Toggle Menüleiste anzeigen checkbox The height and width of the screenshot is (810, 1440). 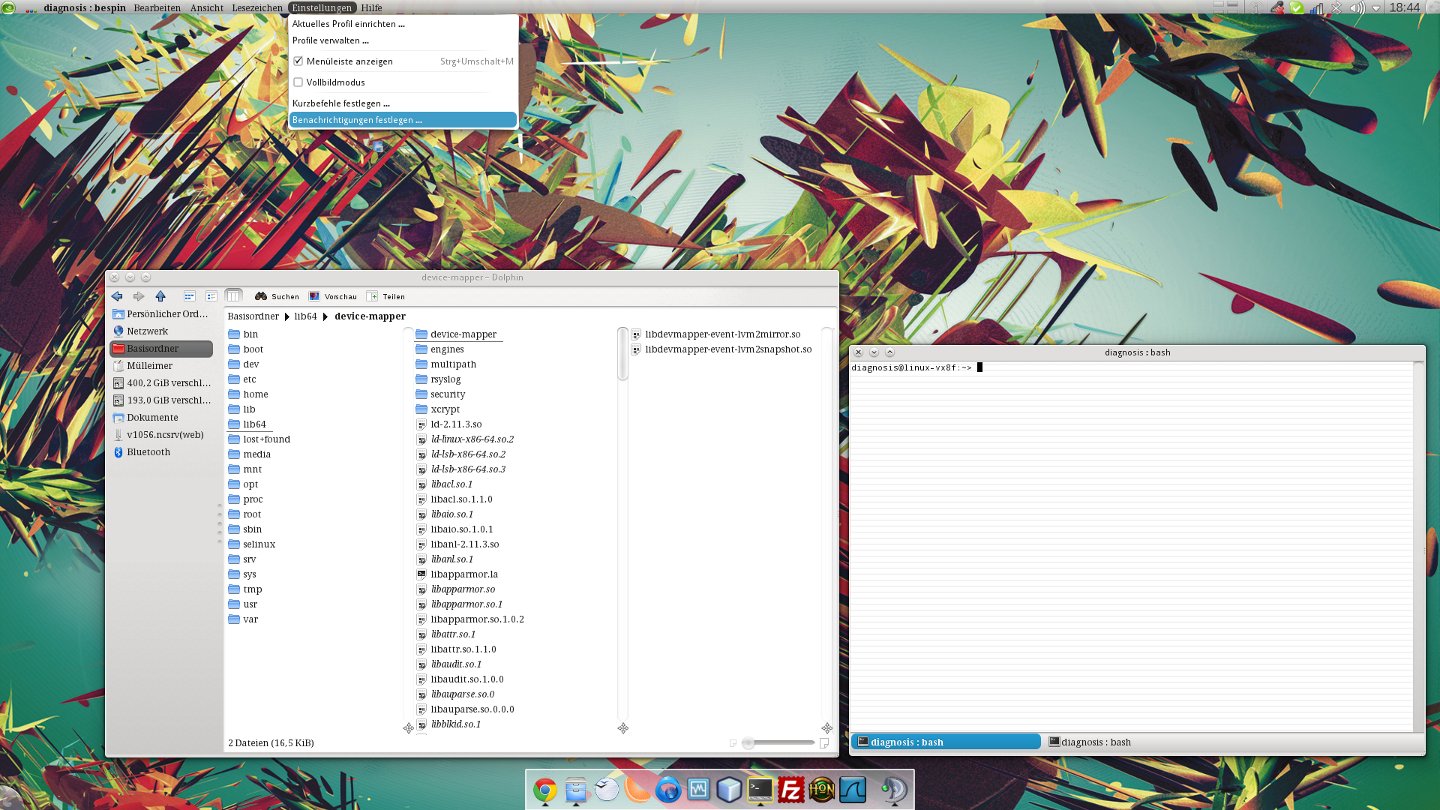[x=298, y=61]
